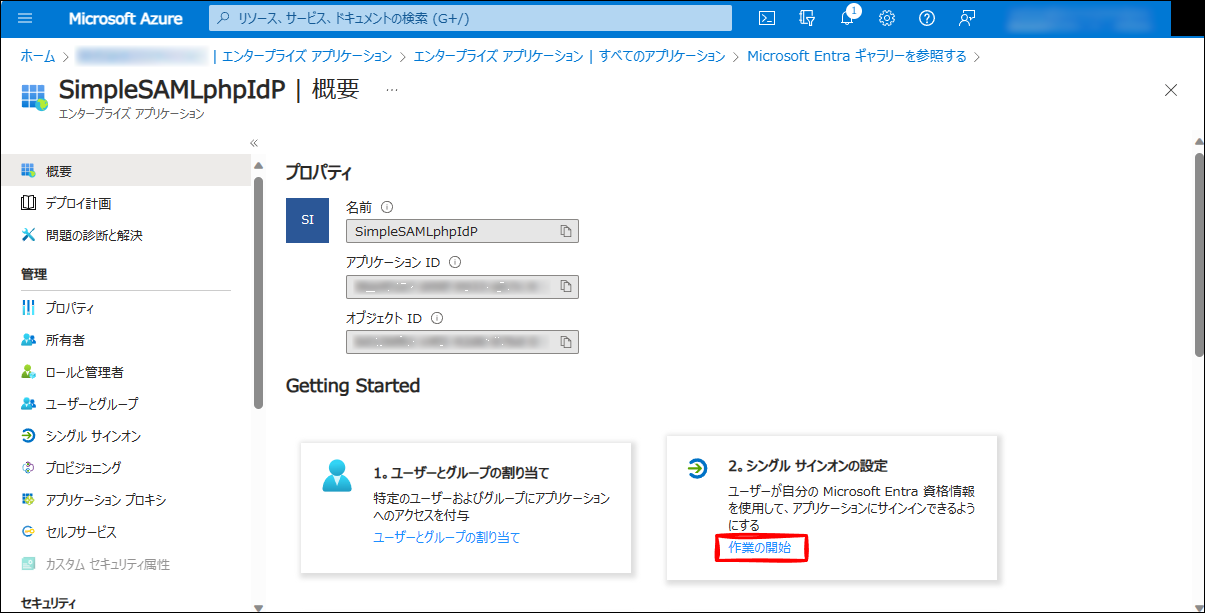Open ユーザーとグループ in the sidebar

(91, 404)
